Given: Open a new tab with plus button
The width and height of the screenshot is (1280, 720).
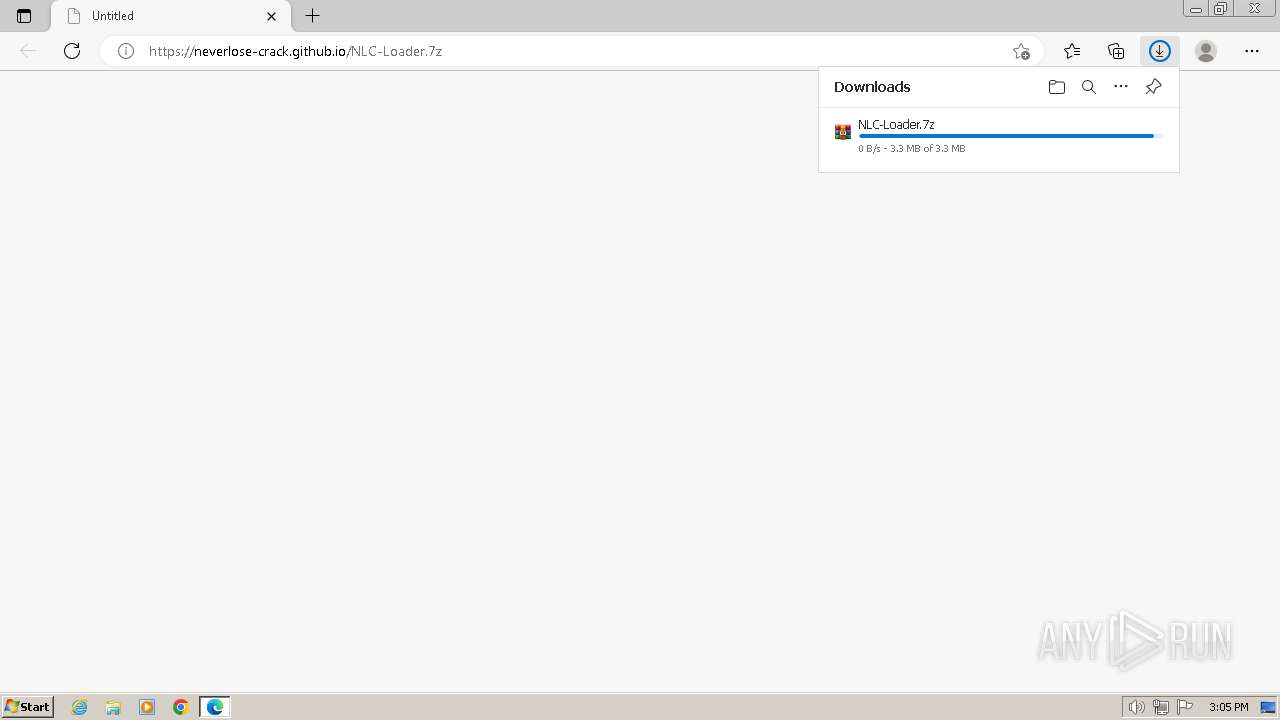Looking at the screenshot, I should point(313,16).
